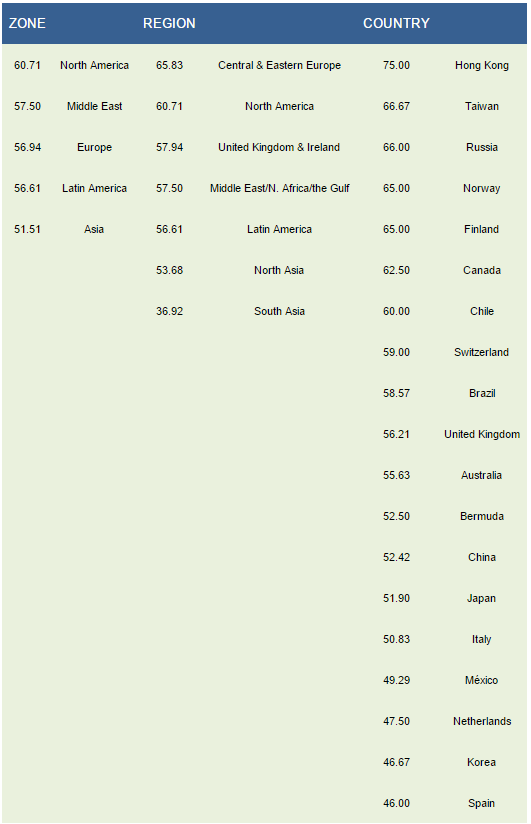Screen dimensions: 531x824
Task: Select the Hong Kong country entry
Action: (x=482, y=65)
